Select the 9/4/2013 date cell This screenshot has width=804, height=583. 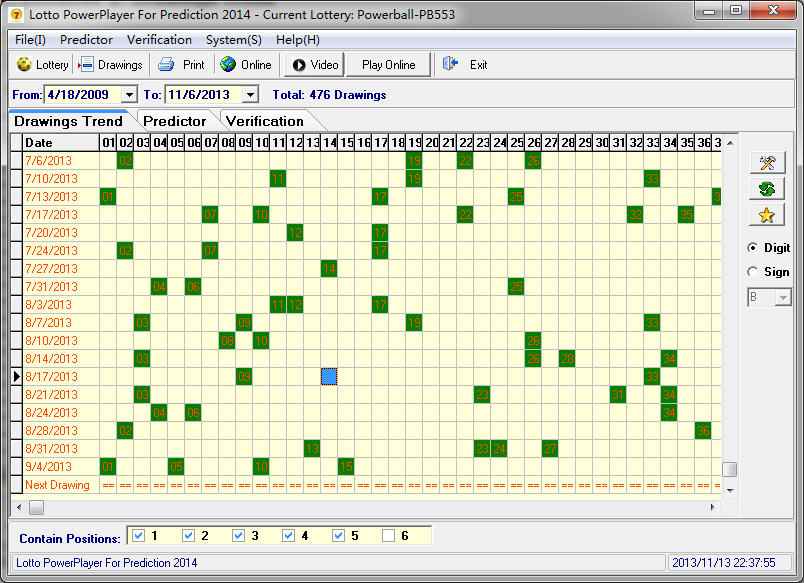click(x=61, y=467)
